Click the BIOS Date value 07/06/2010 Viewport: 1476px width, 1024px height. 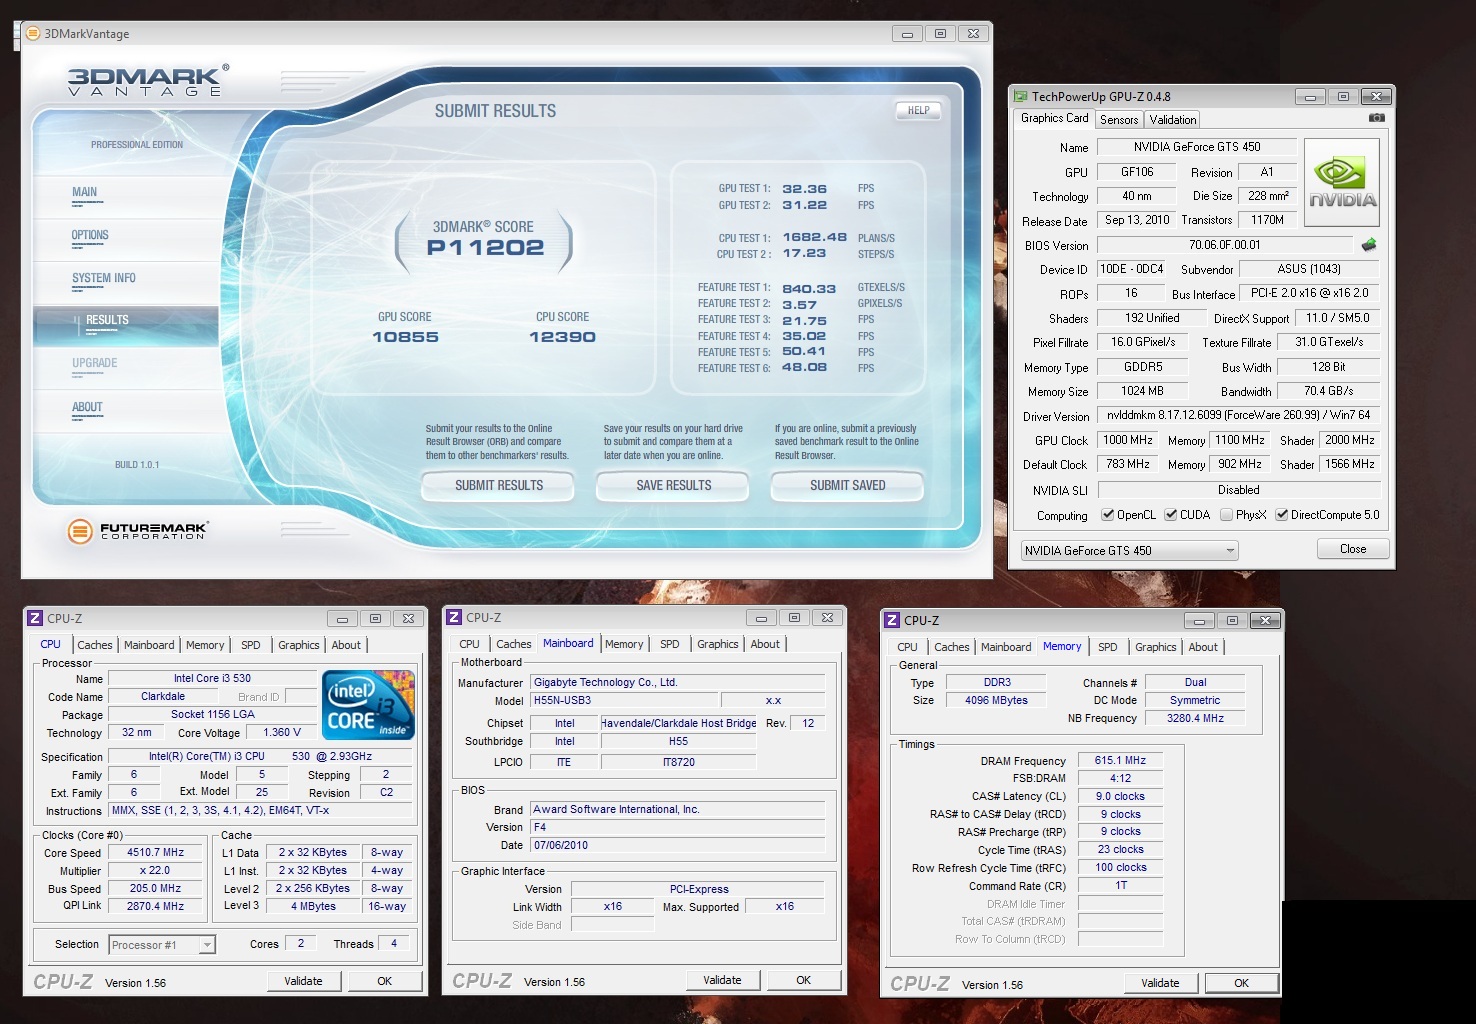click(678, 846)
